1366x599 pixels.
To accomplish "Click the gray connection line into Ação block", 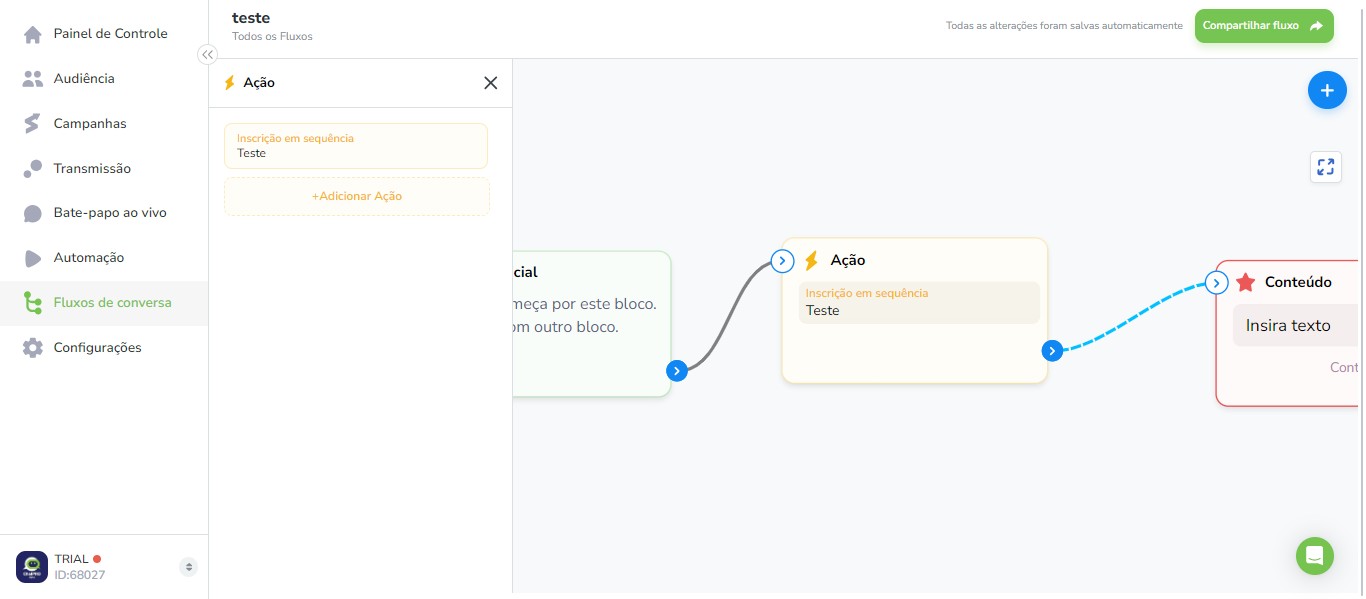I will pyautogui.click(x=729, y=317).
